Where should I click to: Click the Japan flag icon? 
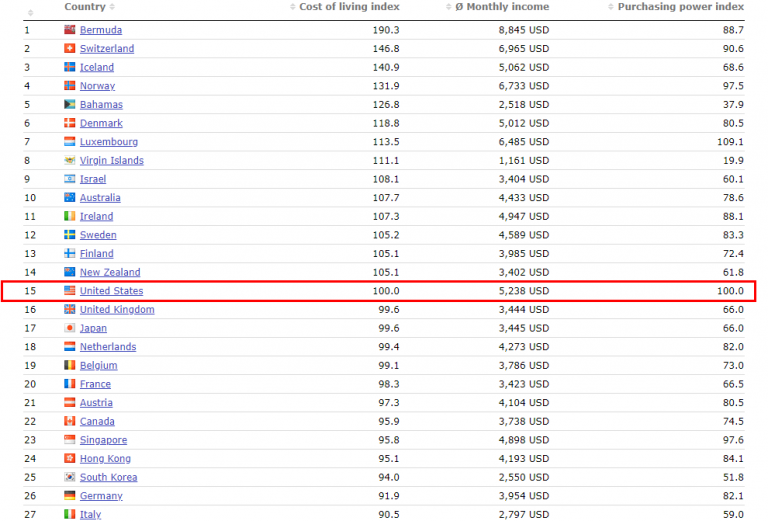70,328
